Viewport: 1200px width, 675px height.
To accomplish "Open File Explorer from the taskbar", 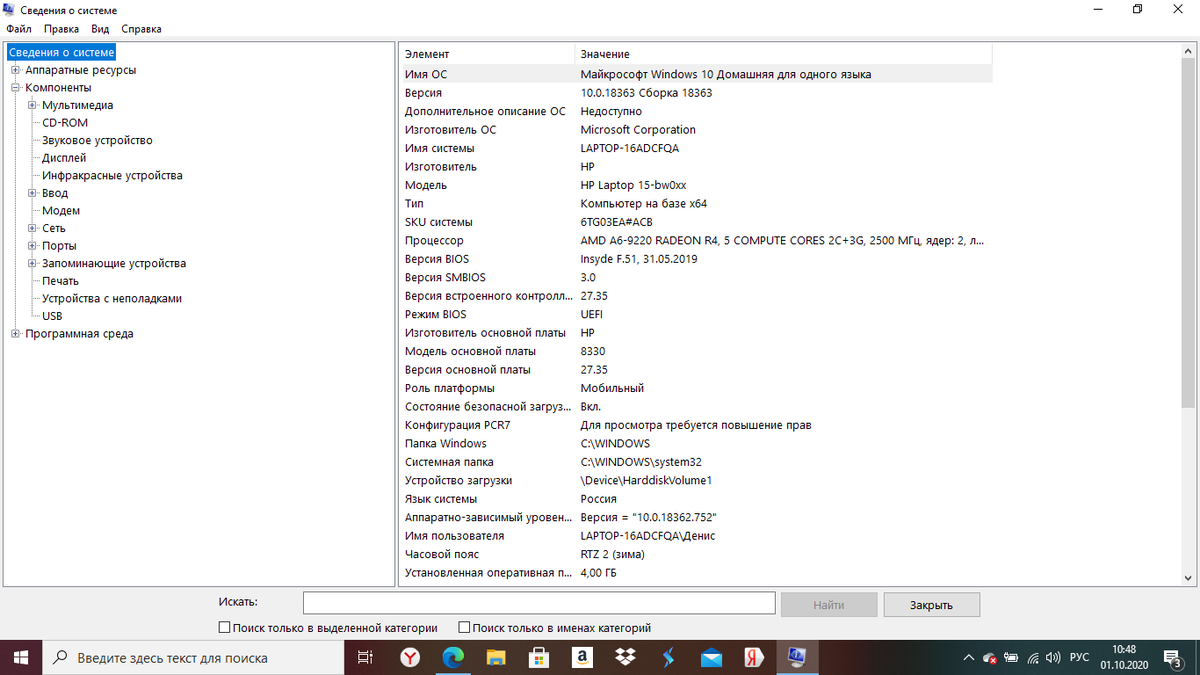I will point(496,658).
